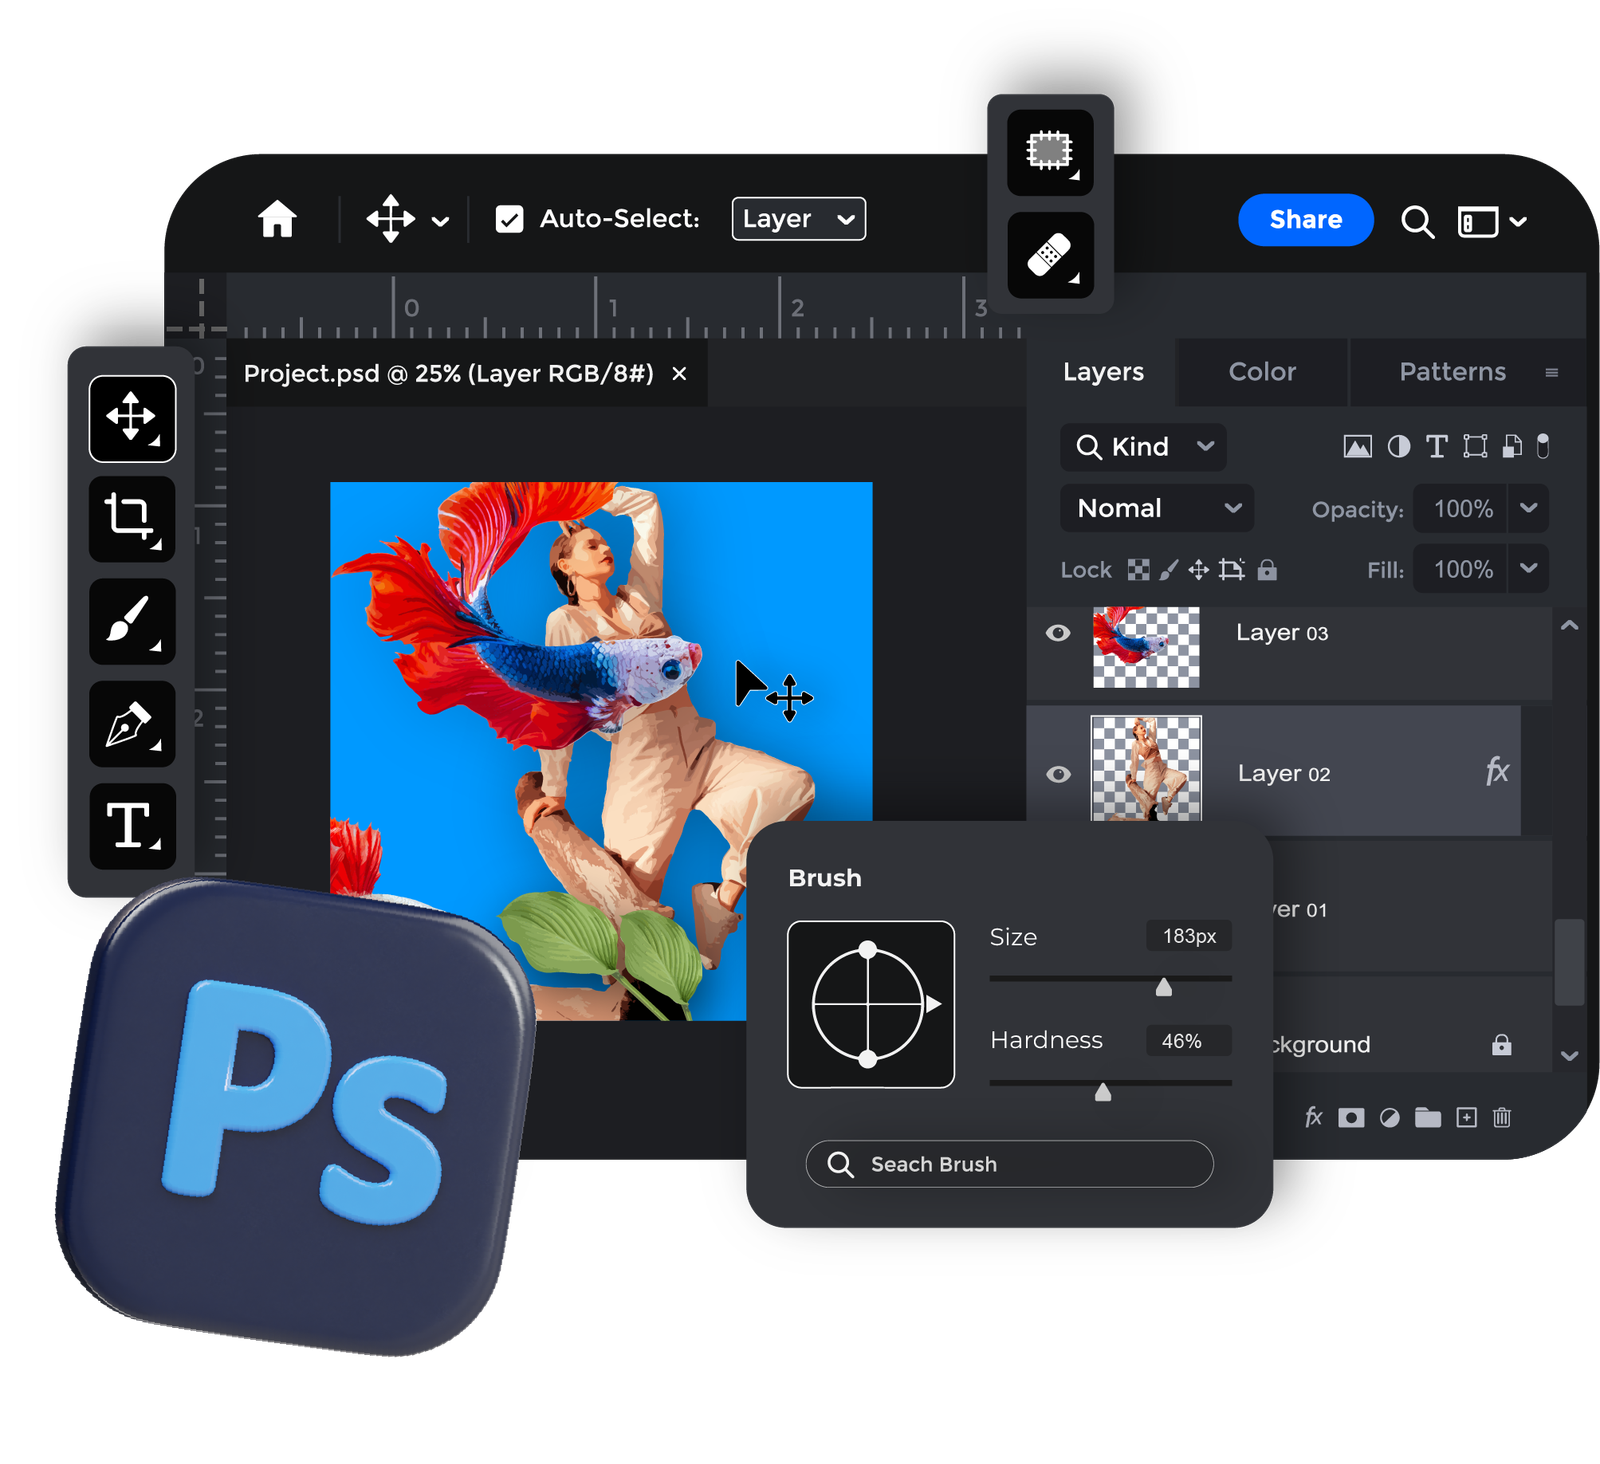Choose the Healing Brush bandage tool
1600x1464 pixels.
[1050, 255]
